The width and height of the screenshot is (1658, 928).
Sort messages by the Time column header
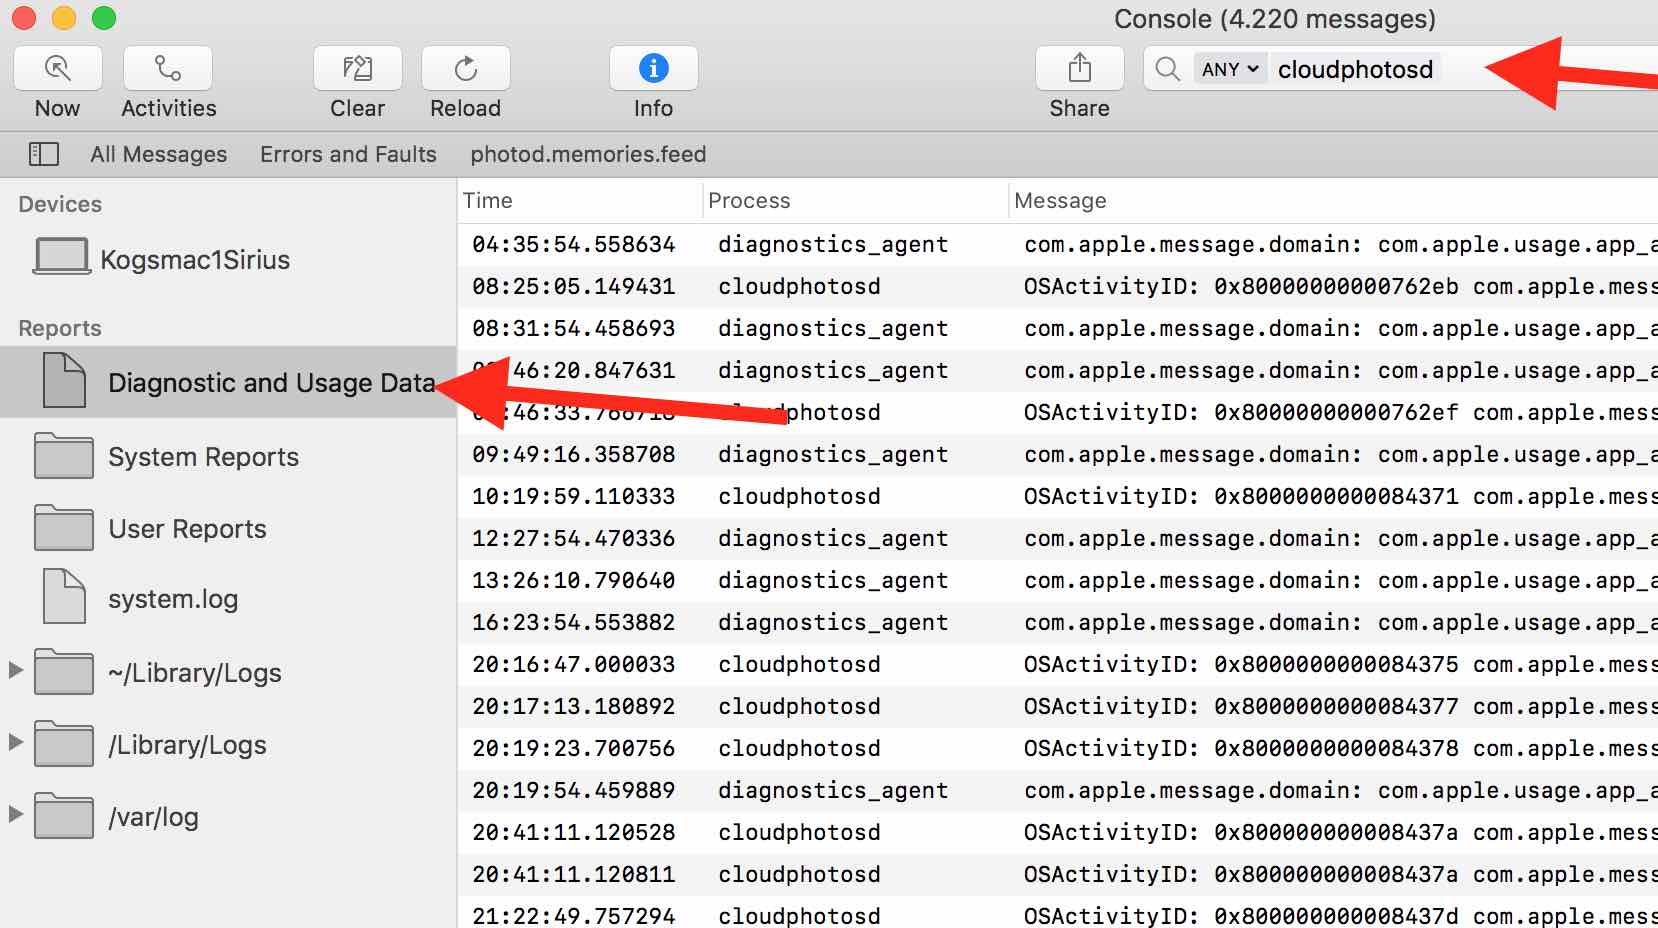(488, 200)
